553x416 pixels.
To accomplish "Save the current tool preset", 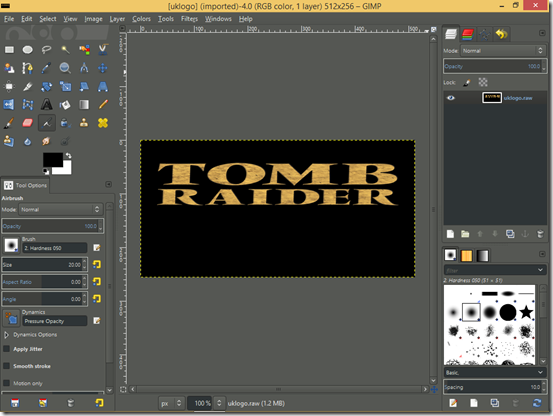I will coord(15,403).
